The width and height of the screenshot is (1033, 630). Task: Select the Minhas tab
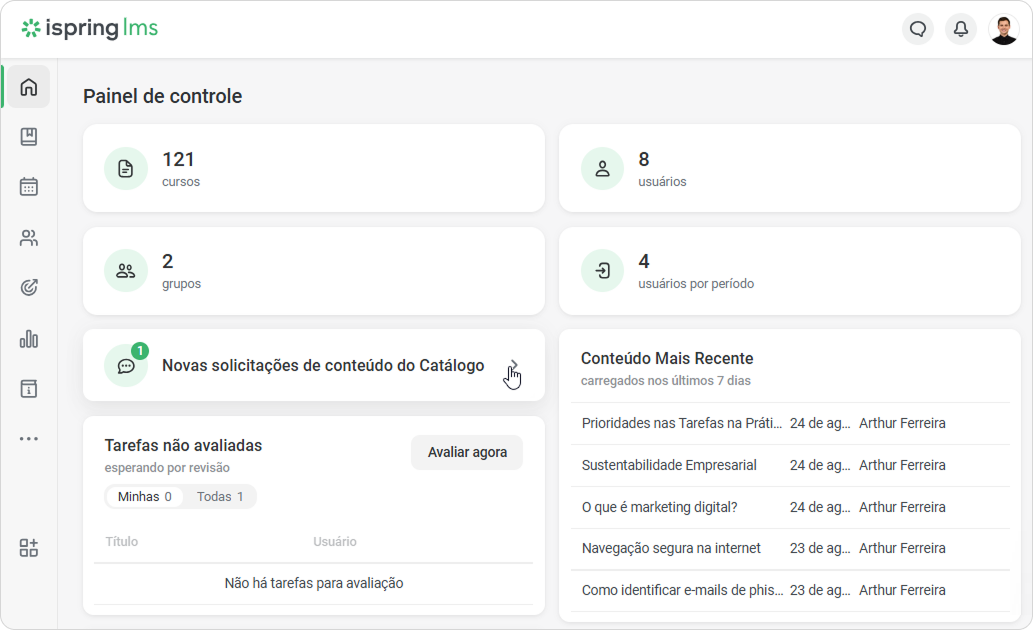[x=144, y=496]
